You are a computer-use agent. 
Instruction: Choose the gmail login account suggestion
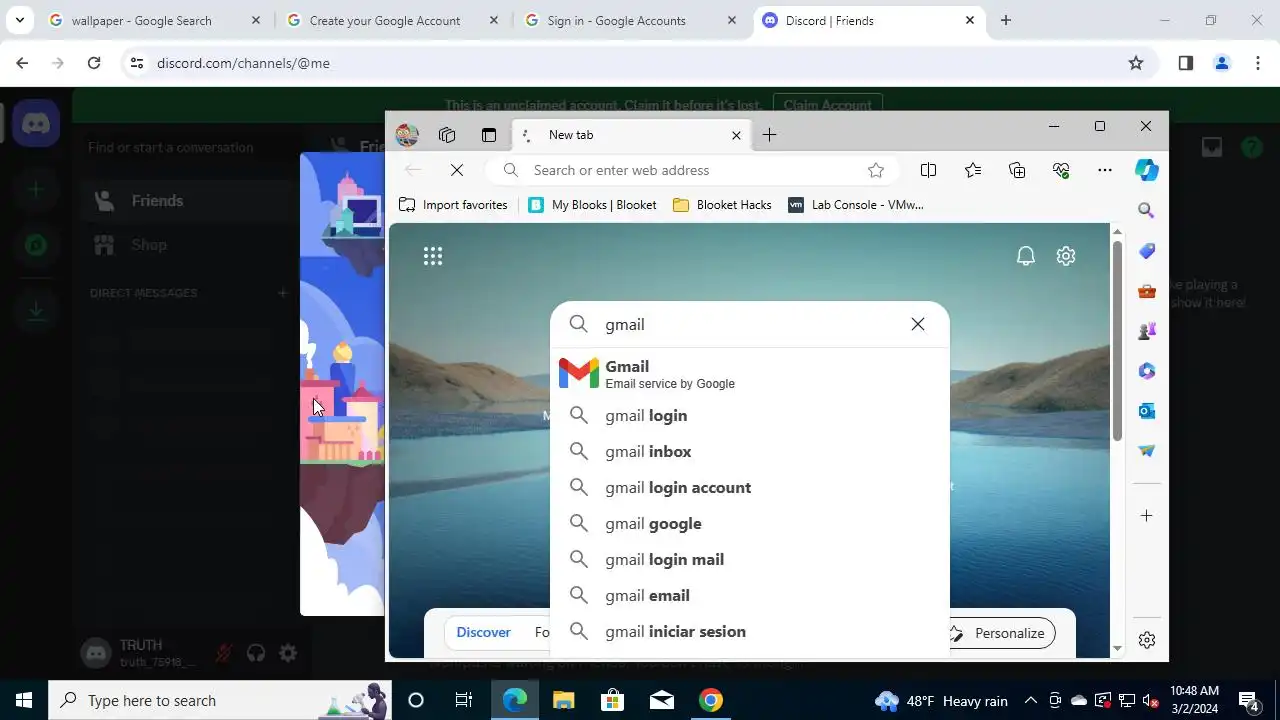(750, 487)
